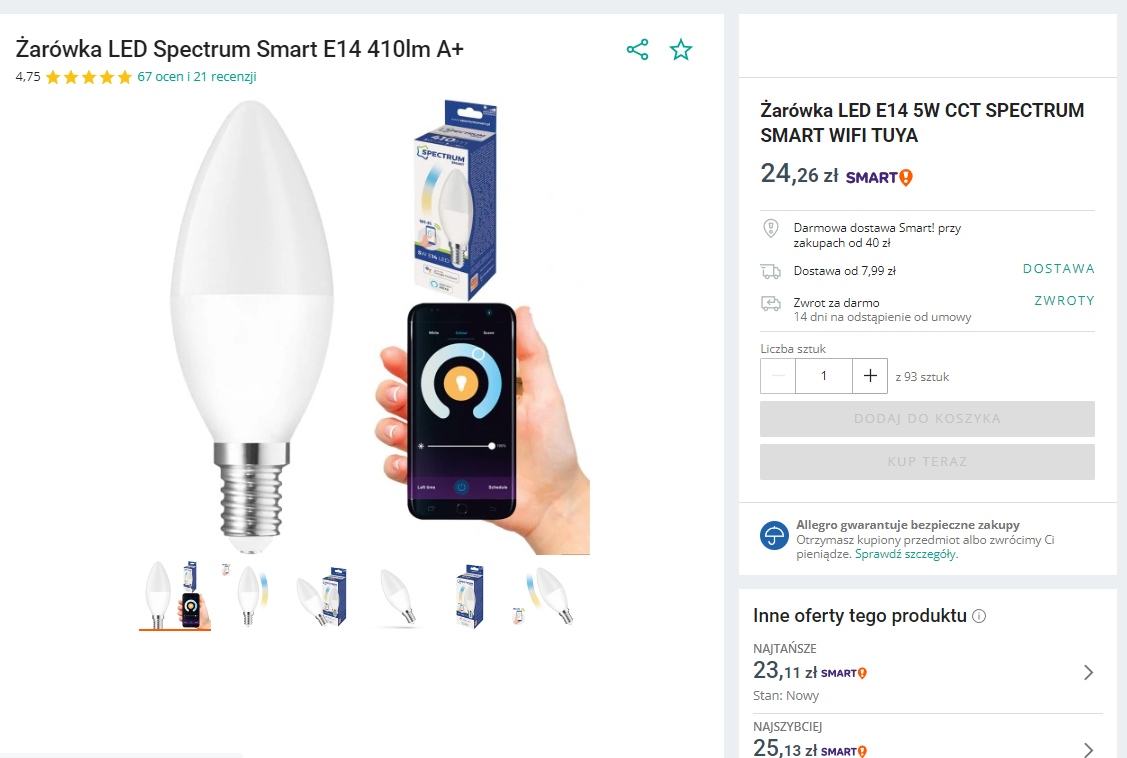Click the delivery truck icon
Image resolution: width=1127 pixels, height=758 pixels.
[770, 271]
